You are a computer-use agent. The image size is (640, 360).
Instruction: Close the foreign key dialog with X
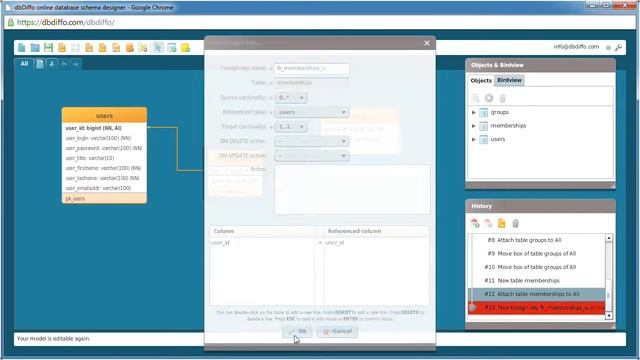coord(427,43)
